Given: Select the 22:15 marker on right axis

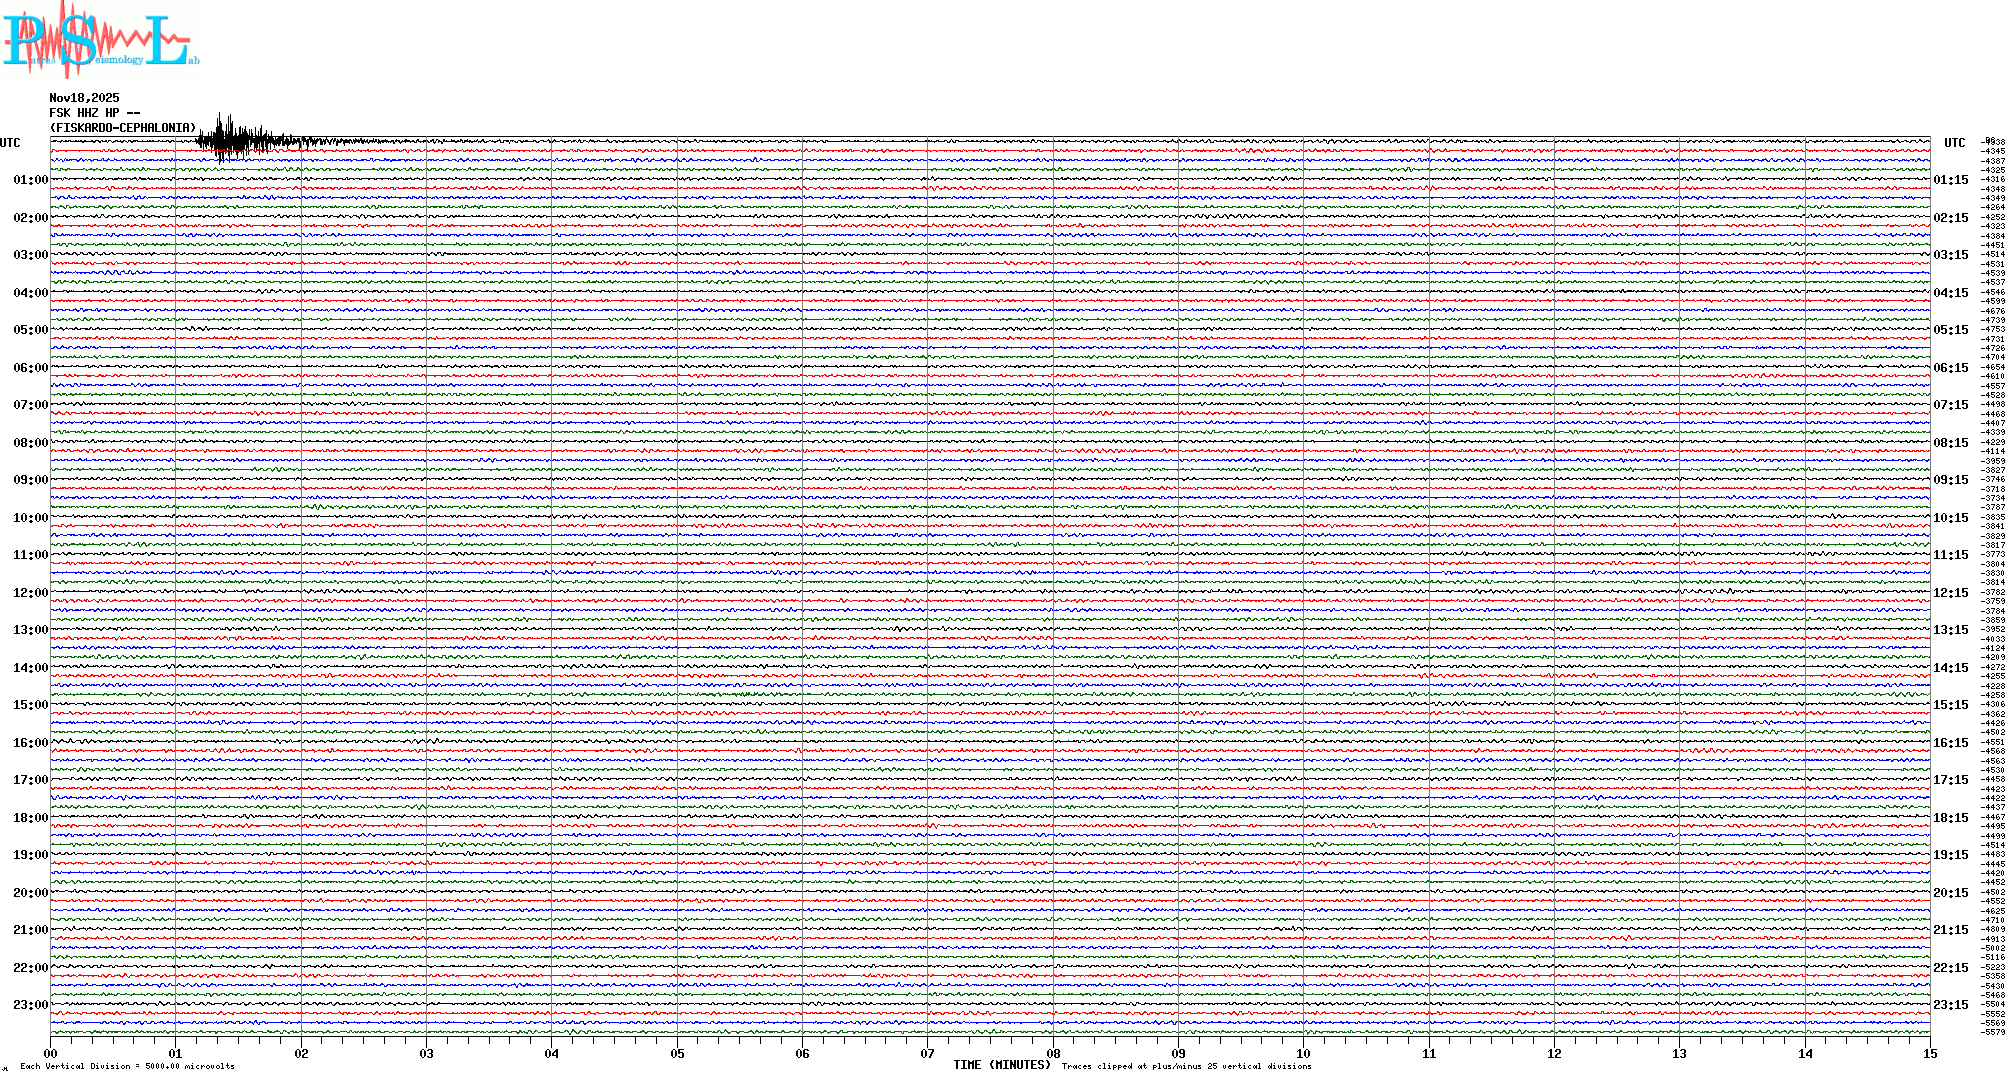Looking at the screenshot, I should pyautogui.click(x=1950, y=968).
